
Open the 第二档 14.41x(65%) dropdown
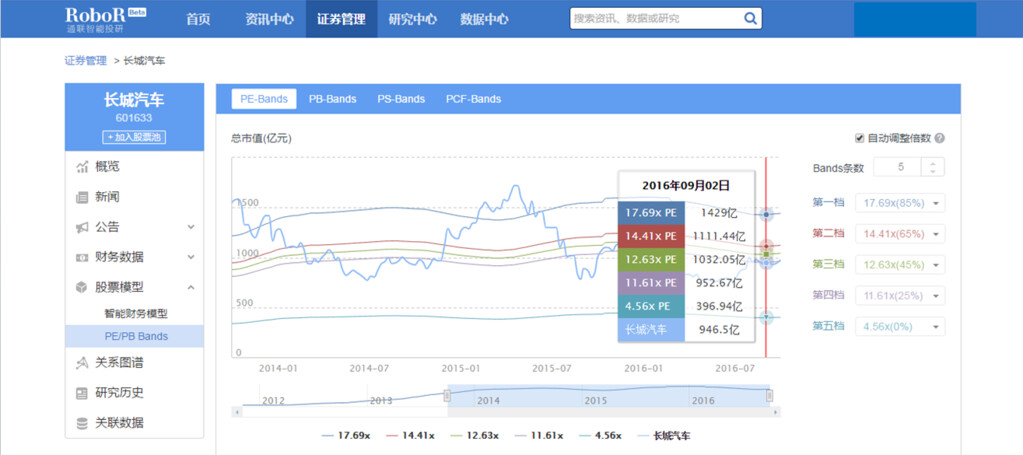[900, 234]
